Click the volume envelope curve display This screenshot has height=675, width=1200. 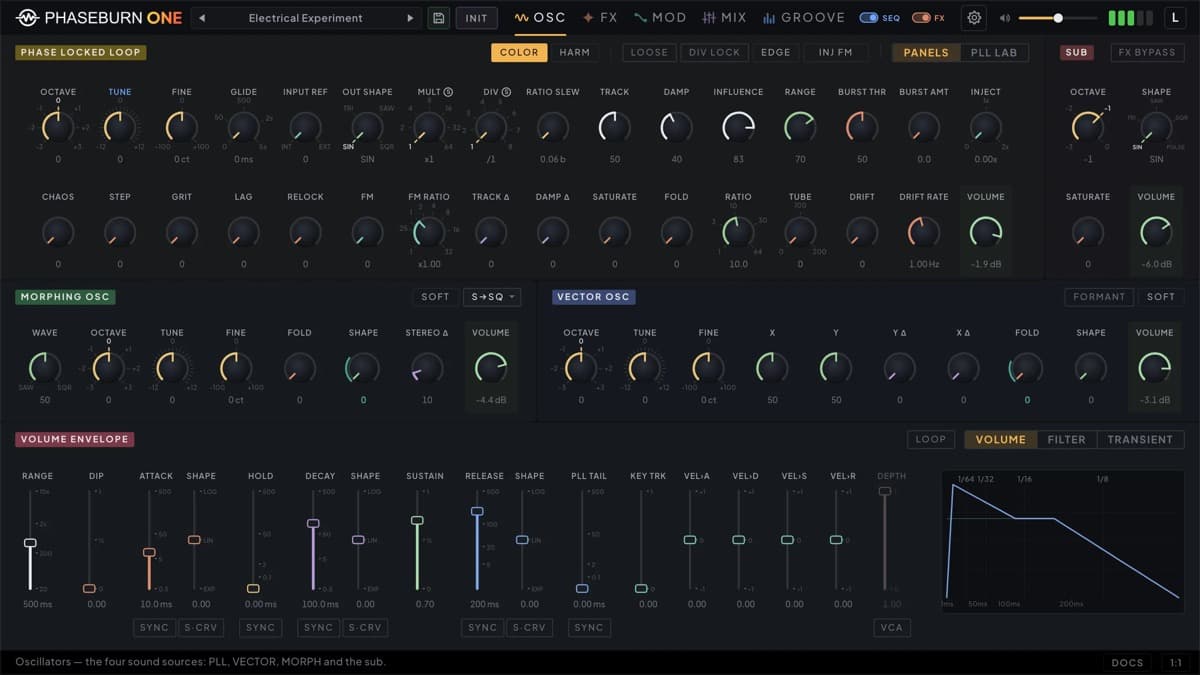[x=1064, y=541]
